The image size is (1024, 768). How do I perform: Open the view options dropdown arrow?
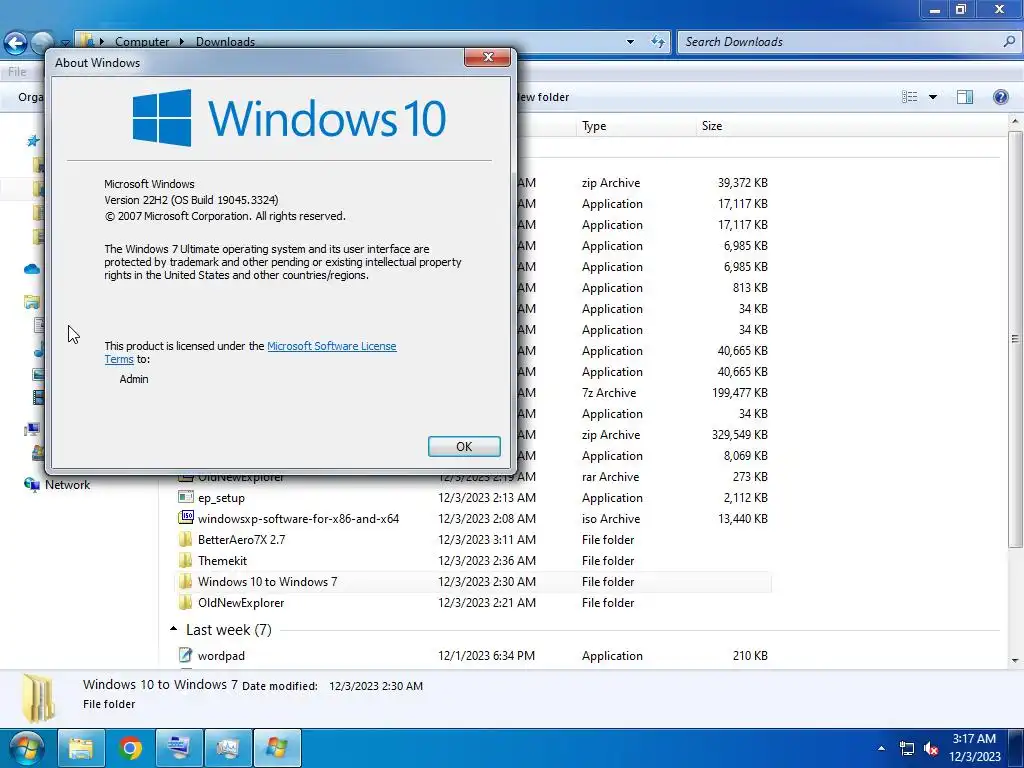[x=933, y=97]
